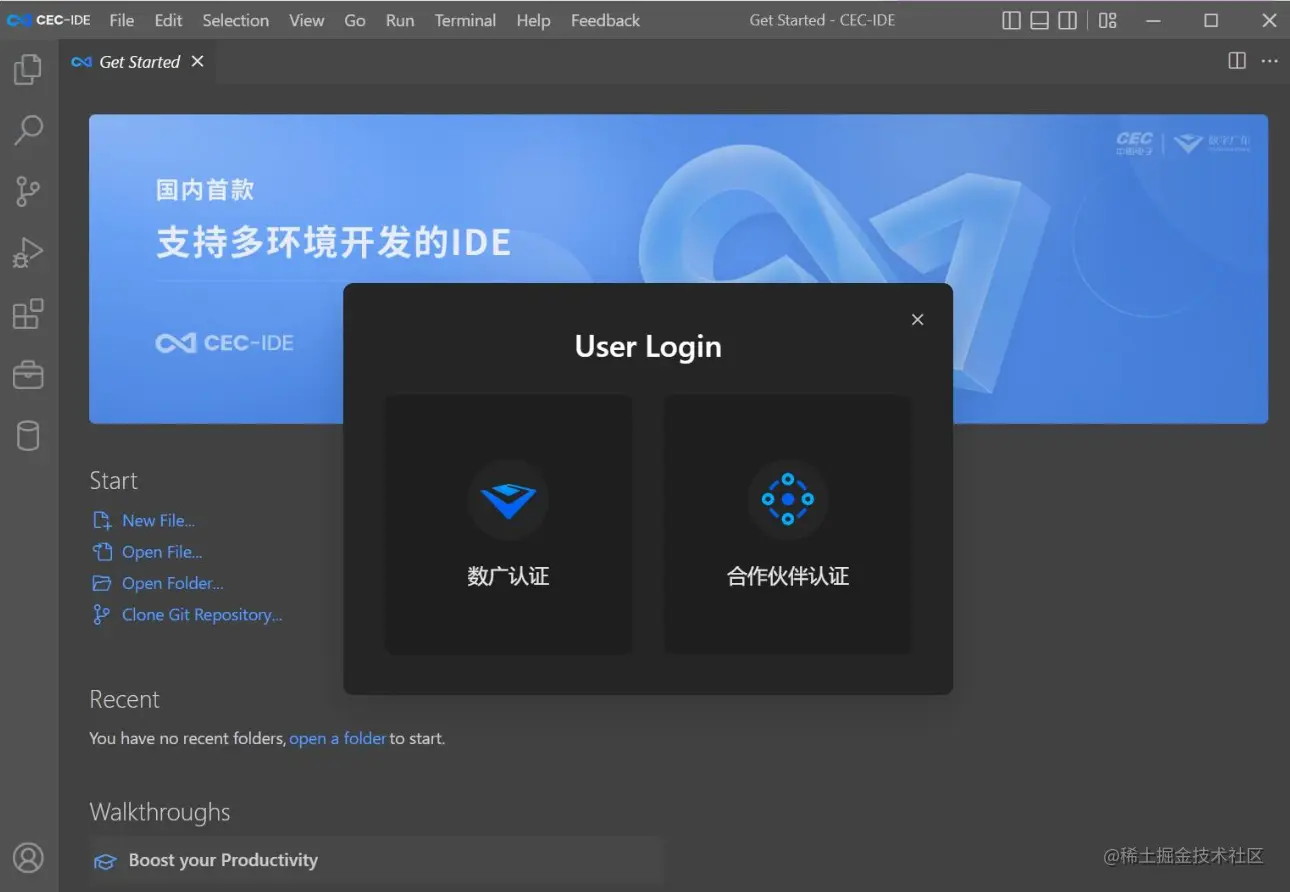Open the Accounts icon at bottom left

tap(28, 858)
